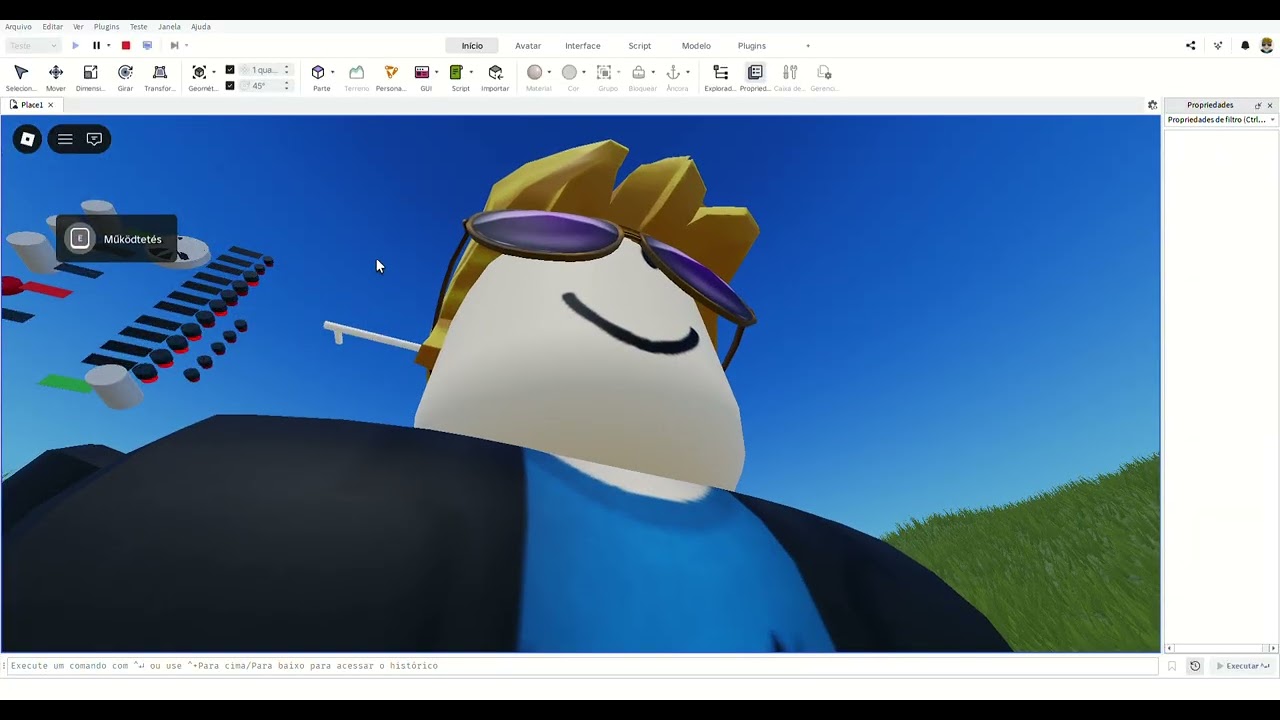
Task: Click the Grupo group icon
Action: pyautogui.click(x=604, y=73)
